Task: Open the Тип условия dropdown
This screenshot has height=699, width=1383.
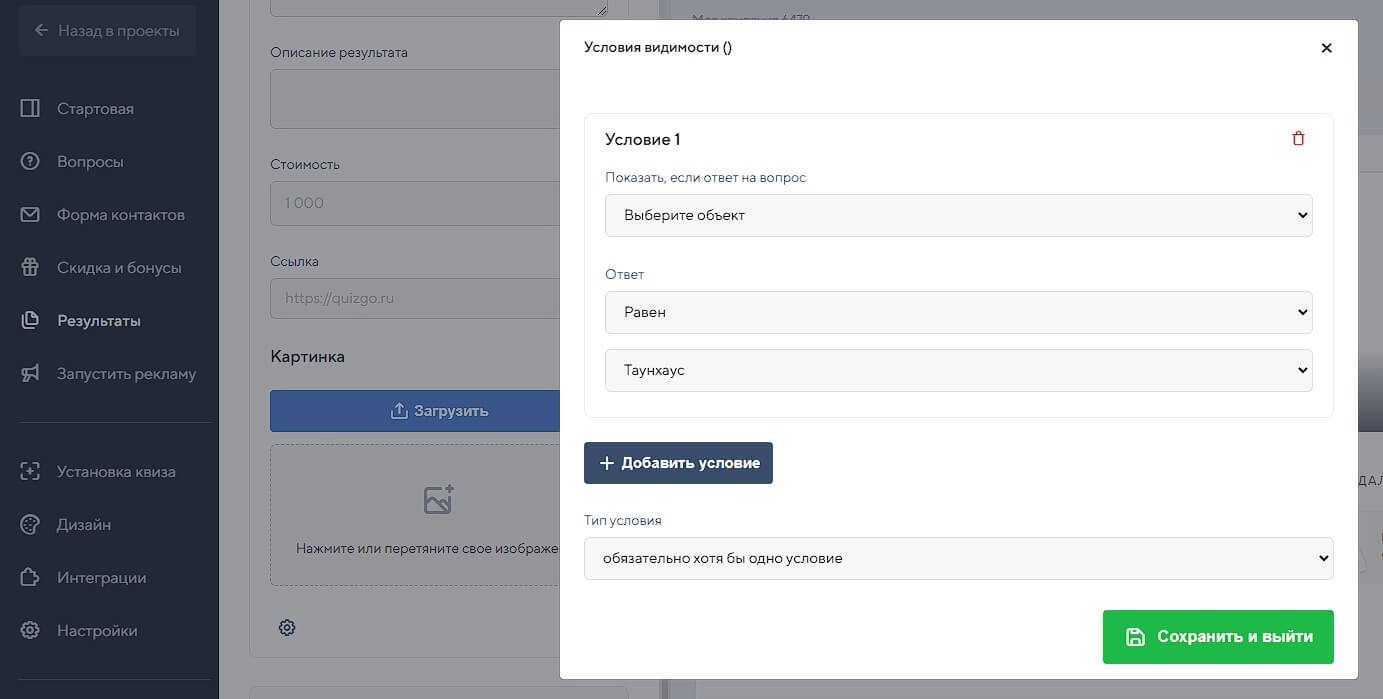Action: point(957,558)
